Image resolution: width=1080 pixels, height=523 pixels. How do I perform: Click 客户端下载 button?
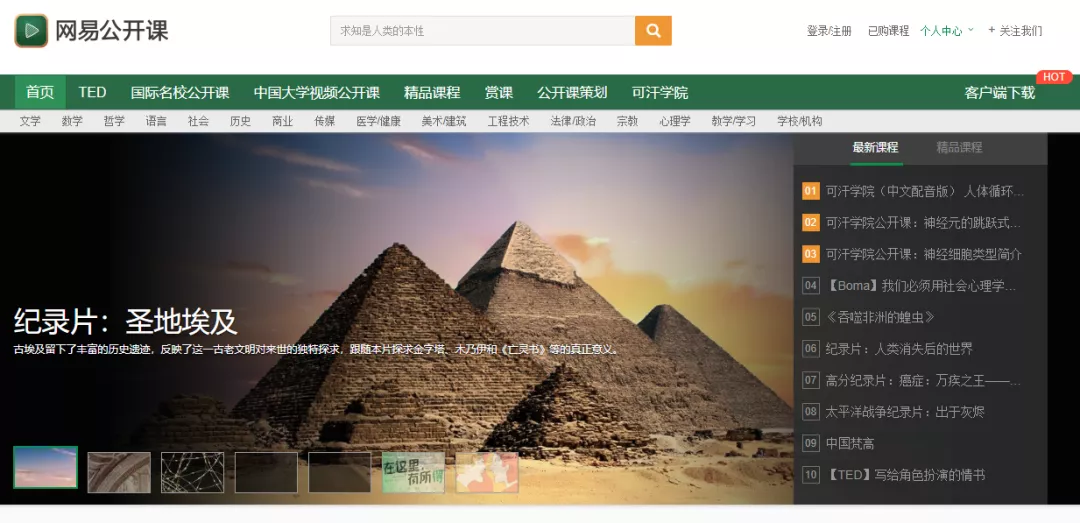click(999, 93)
